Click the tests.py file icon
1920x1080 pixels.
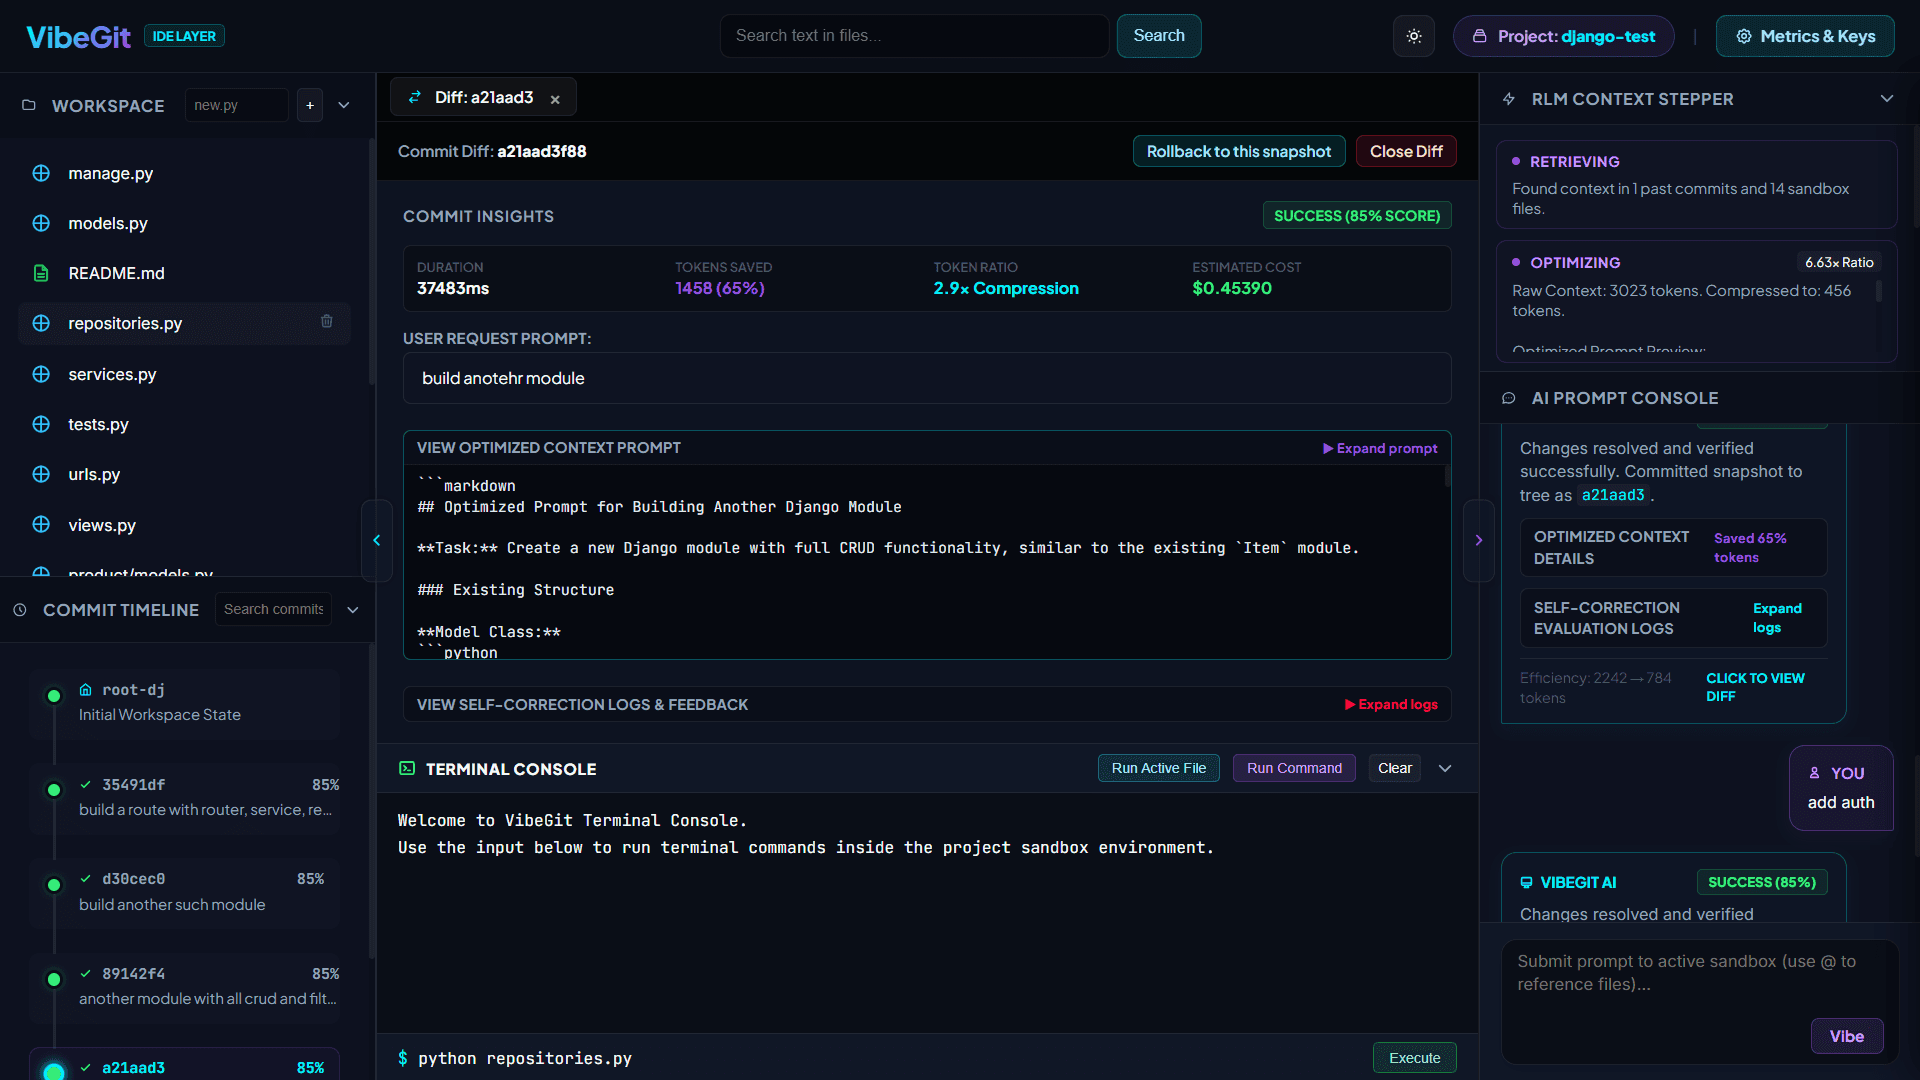coord(41,424)
